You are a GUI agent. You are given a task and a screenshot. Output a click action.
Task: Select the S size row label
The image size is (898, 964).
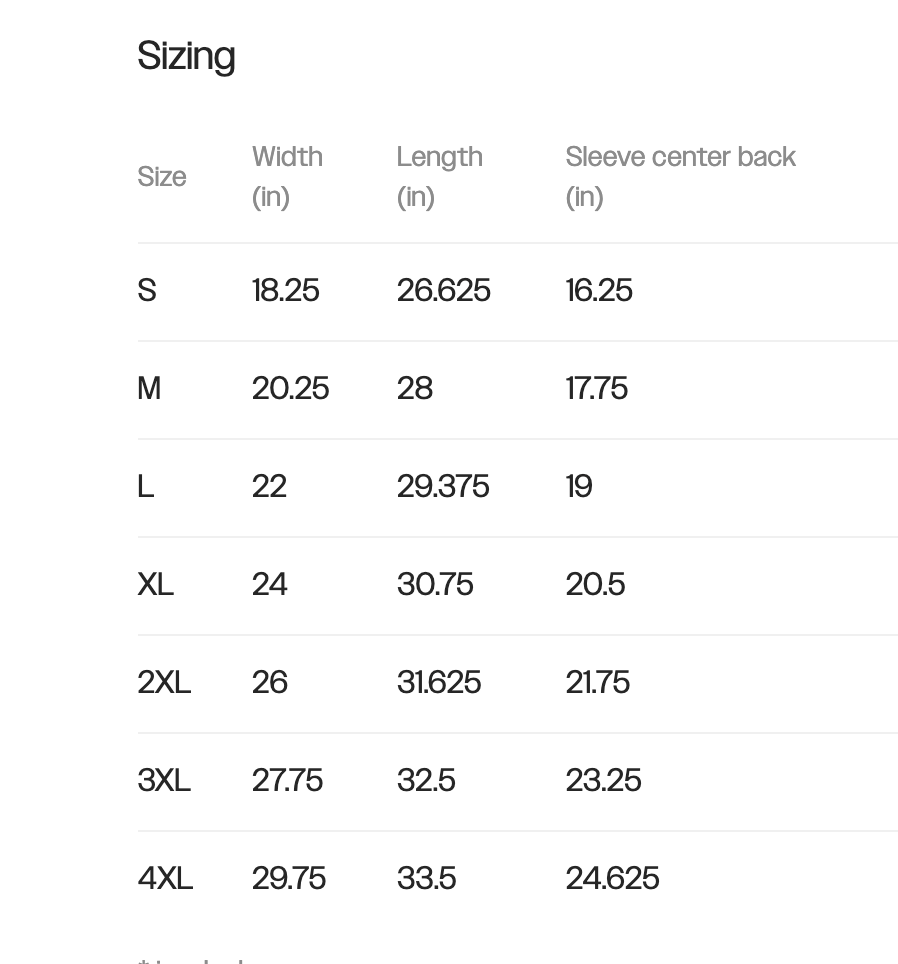point(147,290)
